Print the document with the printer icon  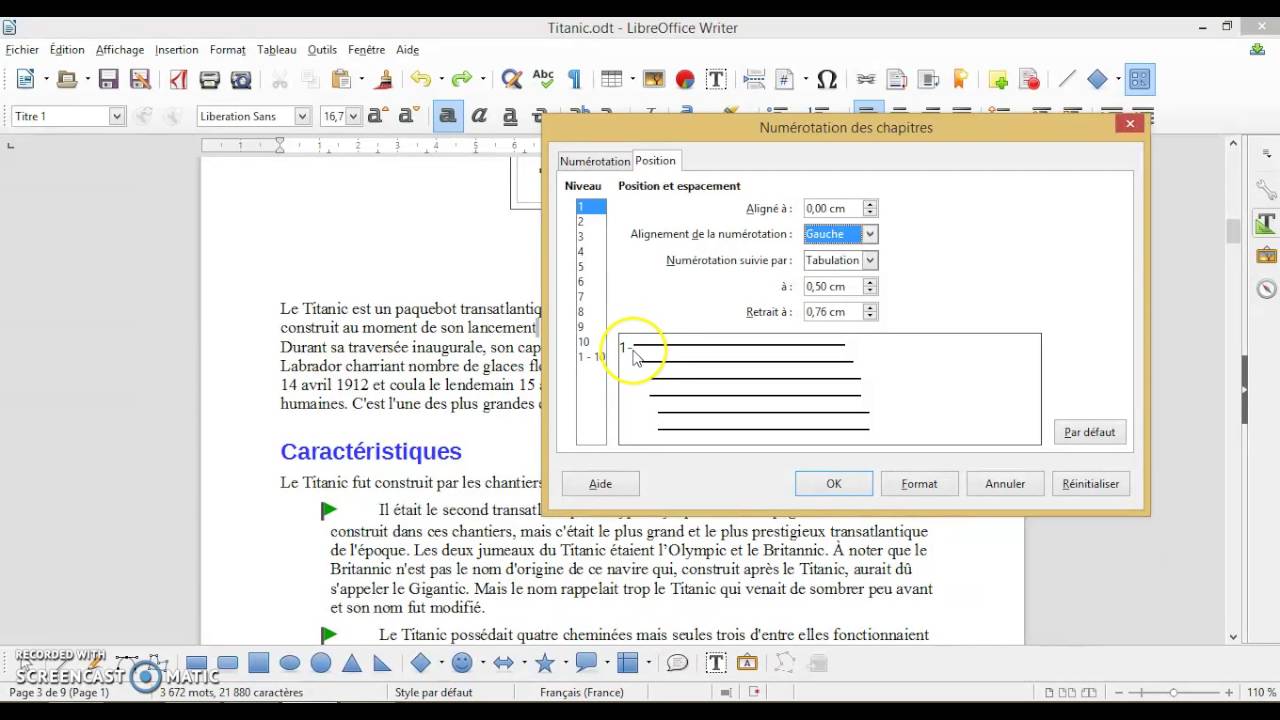pos(209,80)
